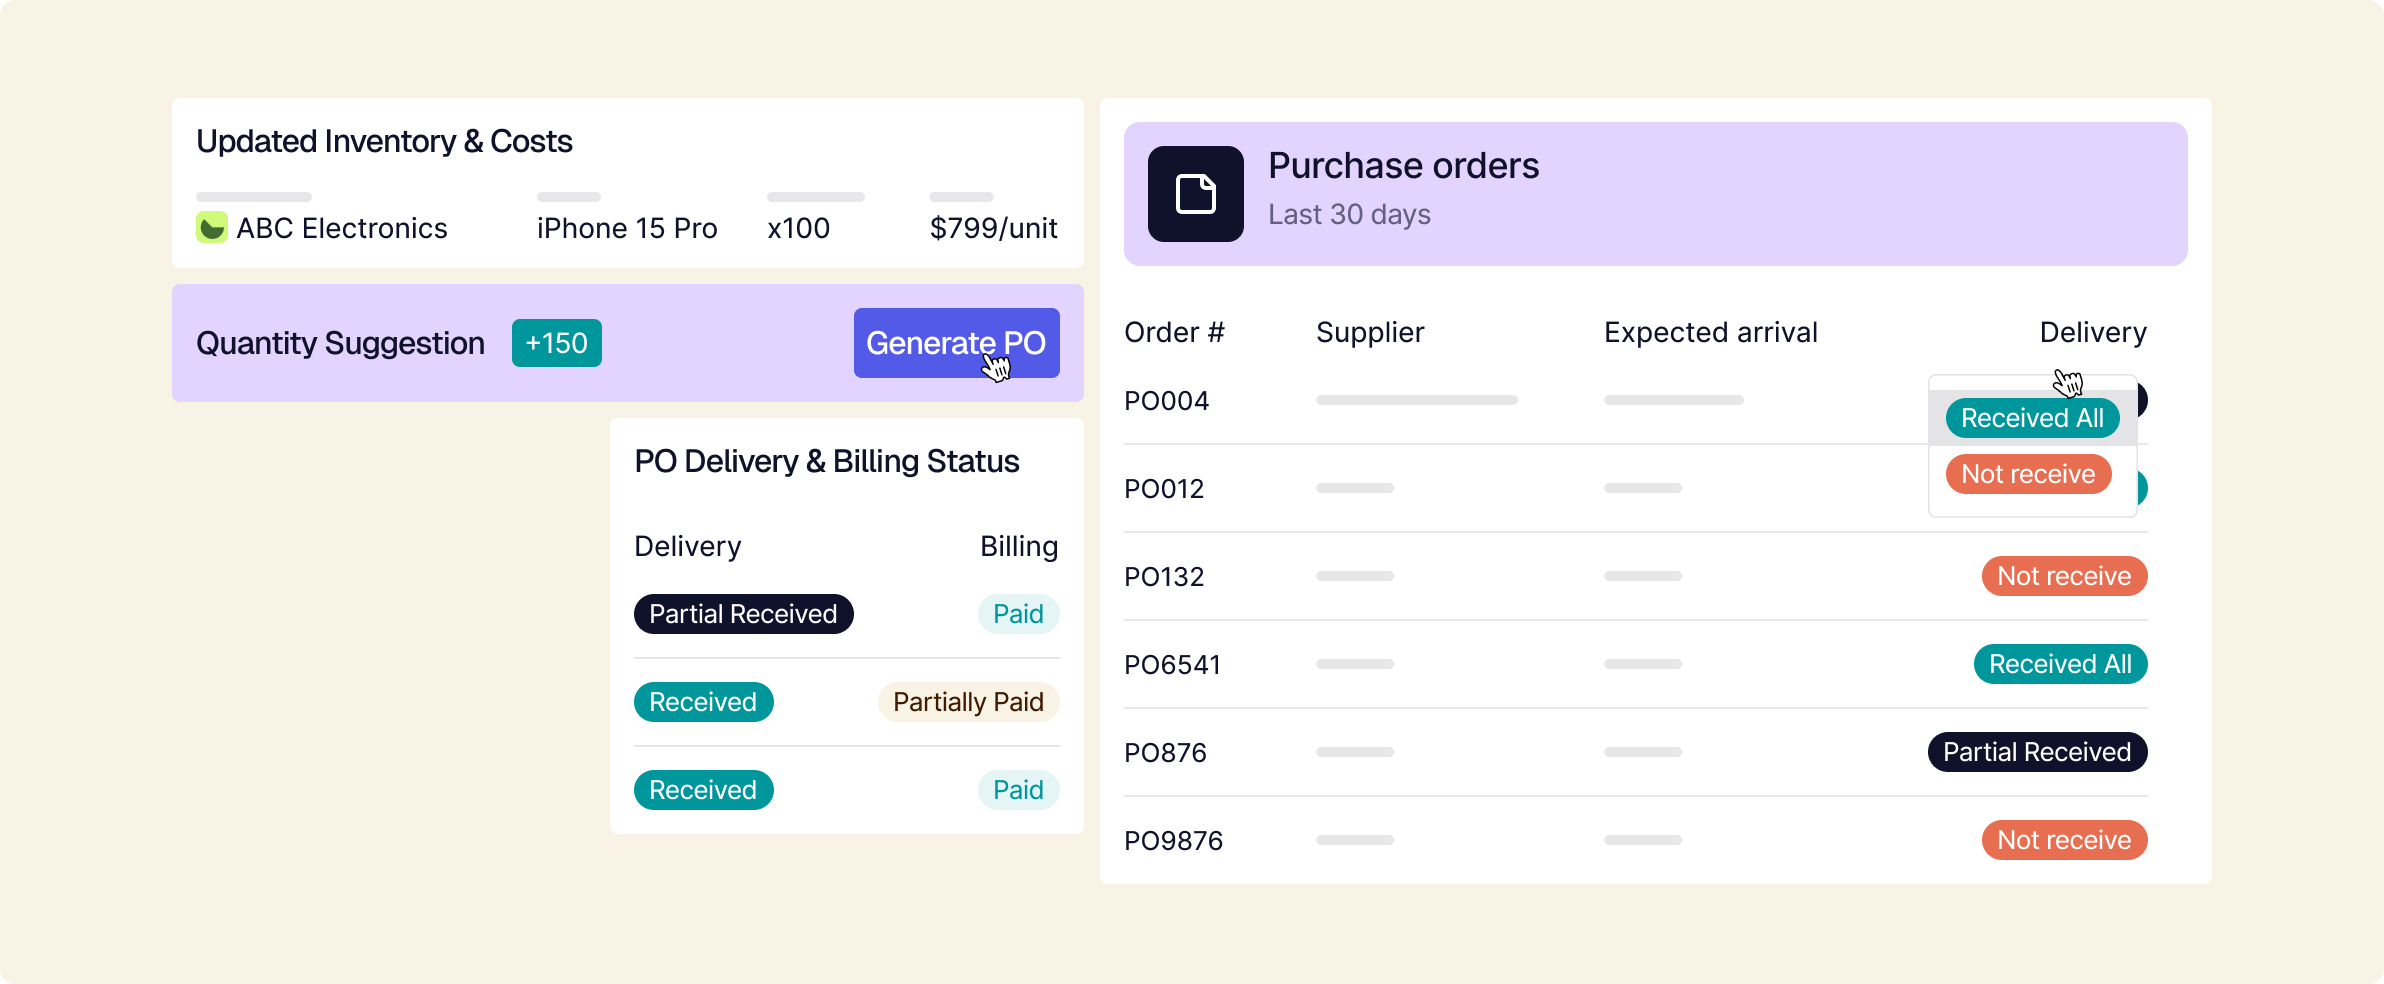This screenshot has width=2384, height=984.
Task: Click the iPhone 15 Pro product entry
Action: click(x=626, y=228)
